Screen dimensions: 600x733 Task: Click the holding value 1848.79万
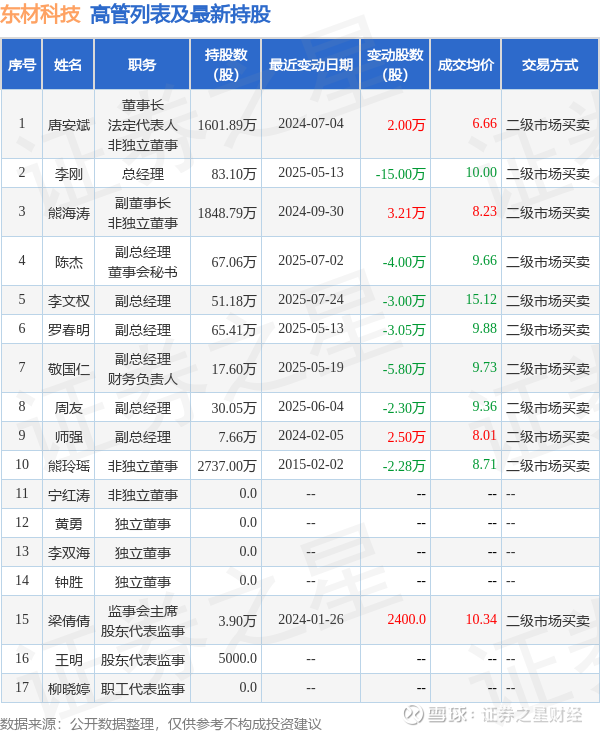[227, 213]
